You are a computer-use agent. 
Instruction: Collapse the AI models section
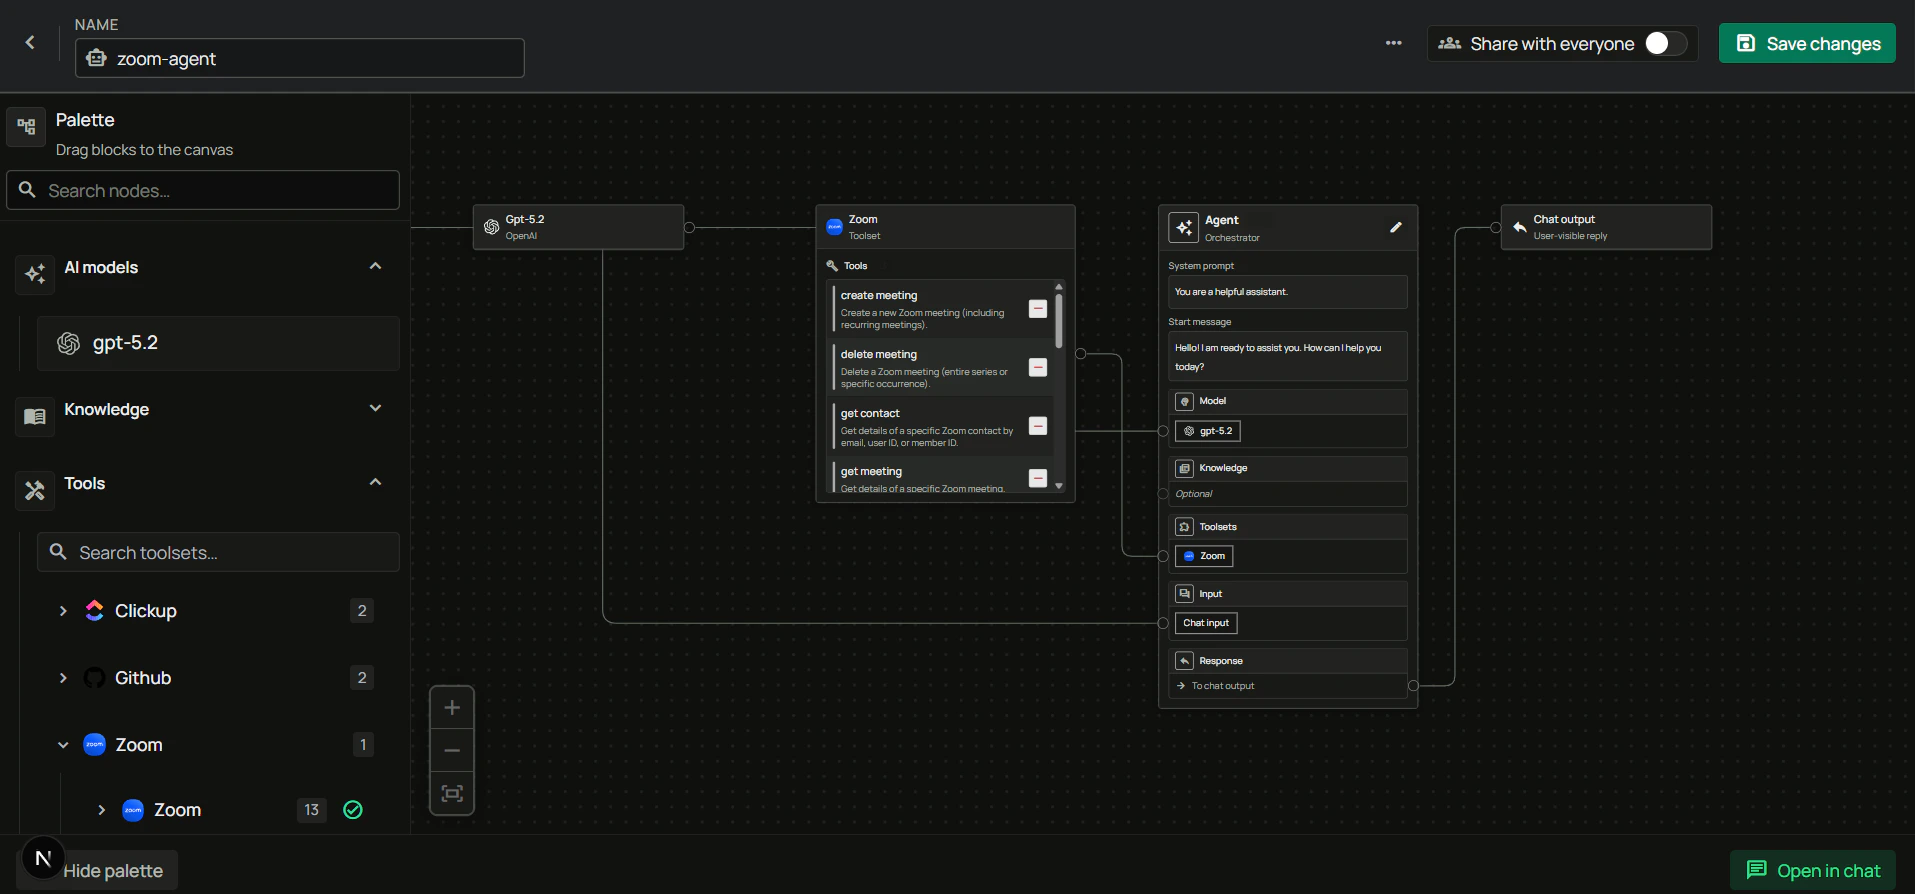pos(375,266)
